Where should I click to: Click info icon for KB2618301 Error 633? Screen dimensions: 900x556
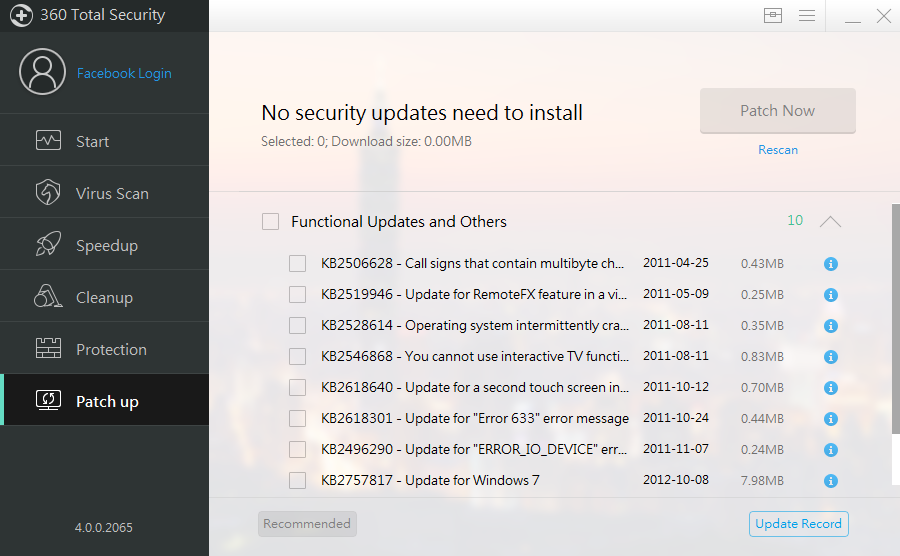coord(830,419)
